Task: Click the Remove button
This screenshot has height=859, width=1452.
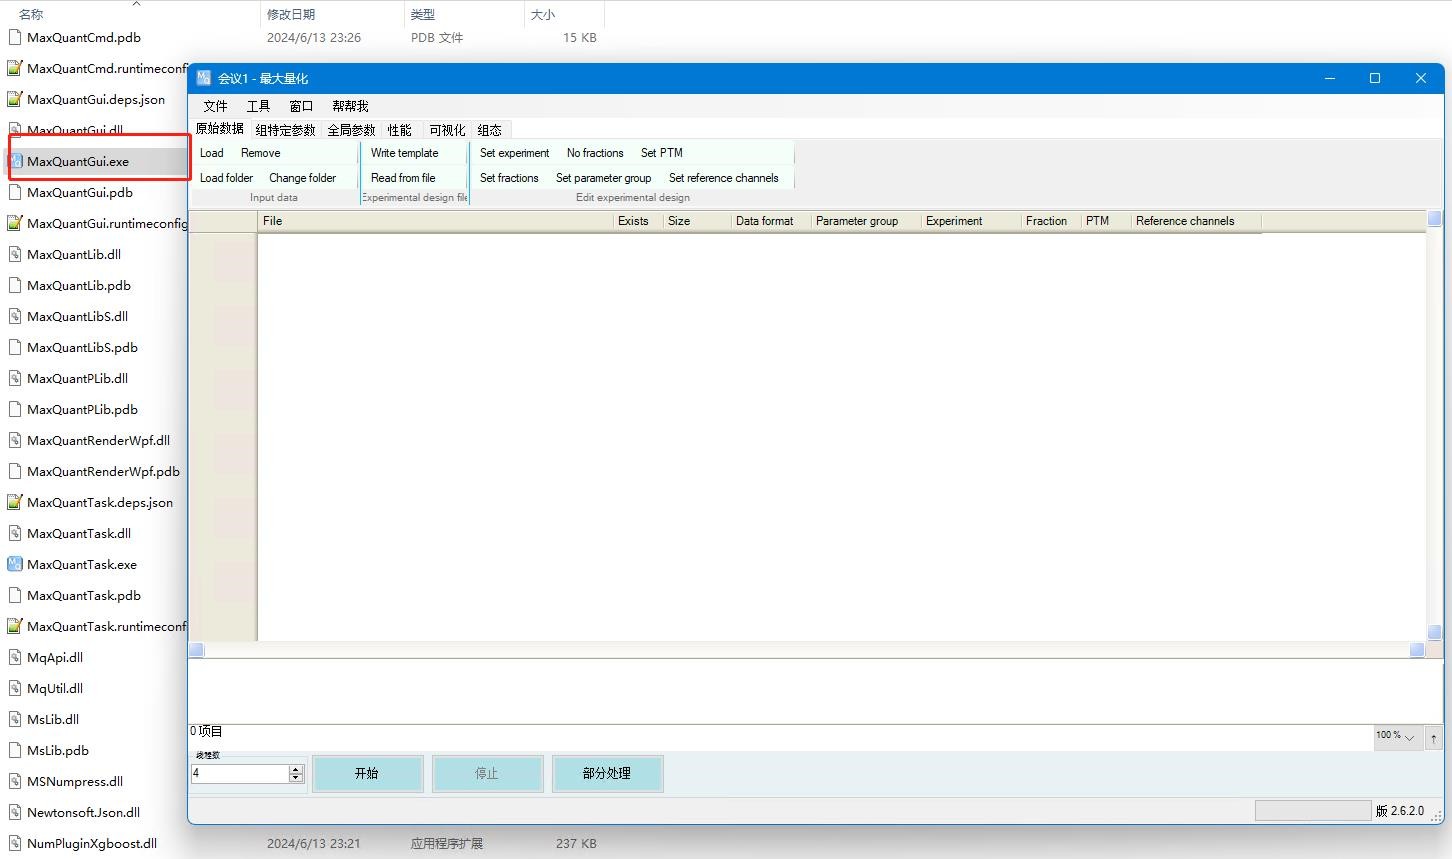Action: (x=260, y=153)
